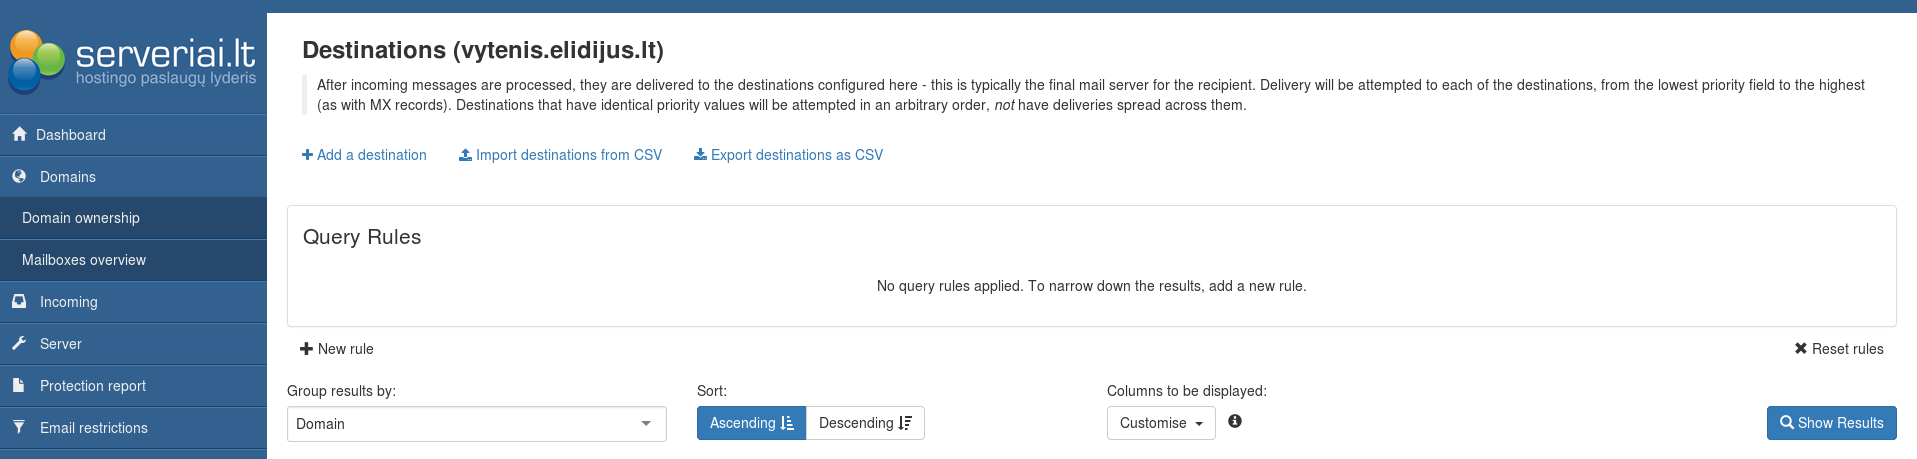This screenshot has height=459, width=1917.
Task: Click the Protection report document icon
Action: click(x=19, y=385)
